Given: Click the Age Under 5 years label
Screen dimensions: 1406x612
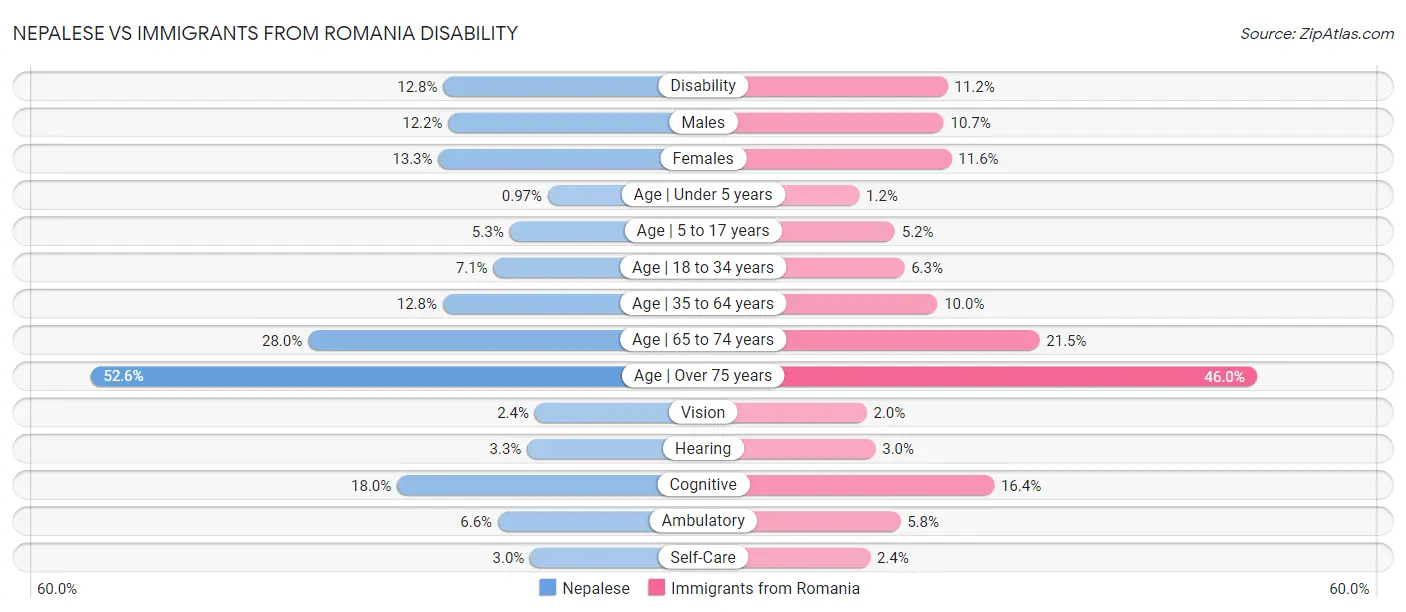Looking at the screenshot, I should (703, 194).
